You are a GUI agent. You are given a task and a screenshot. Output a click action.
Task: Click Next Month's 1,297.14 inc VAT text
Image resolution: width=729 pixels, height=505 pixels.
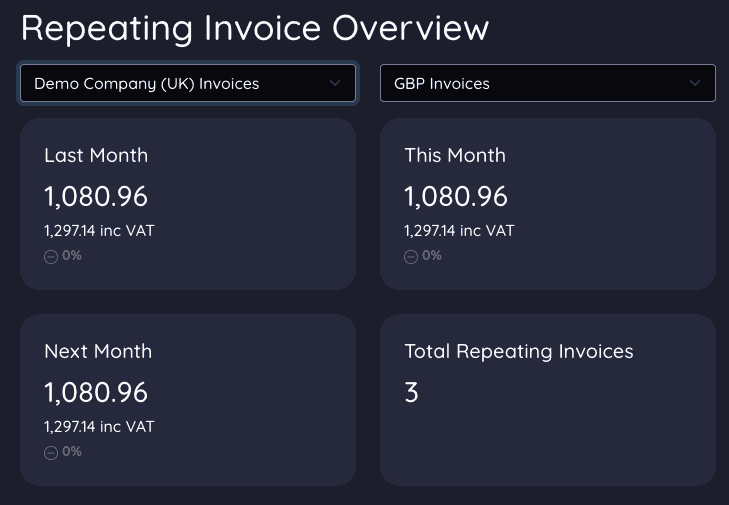pos(99,427)
